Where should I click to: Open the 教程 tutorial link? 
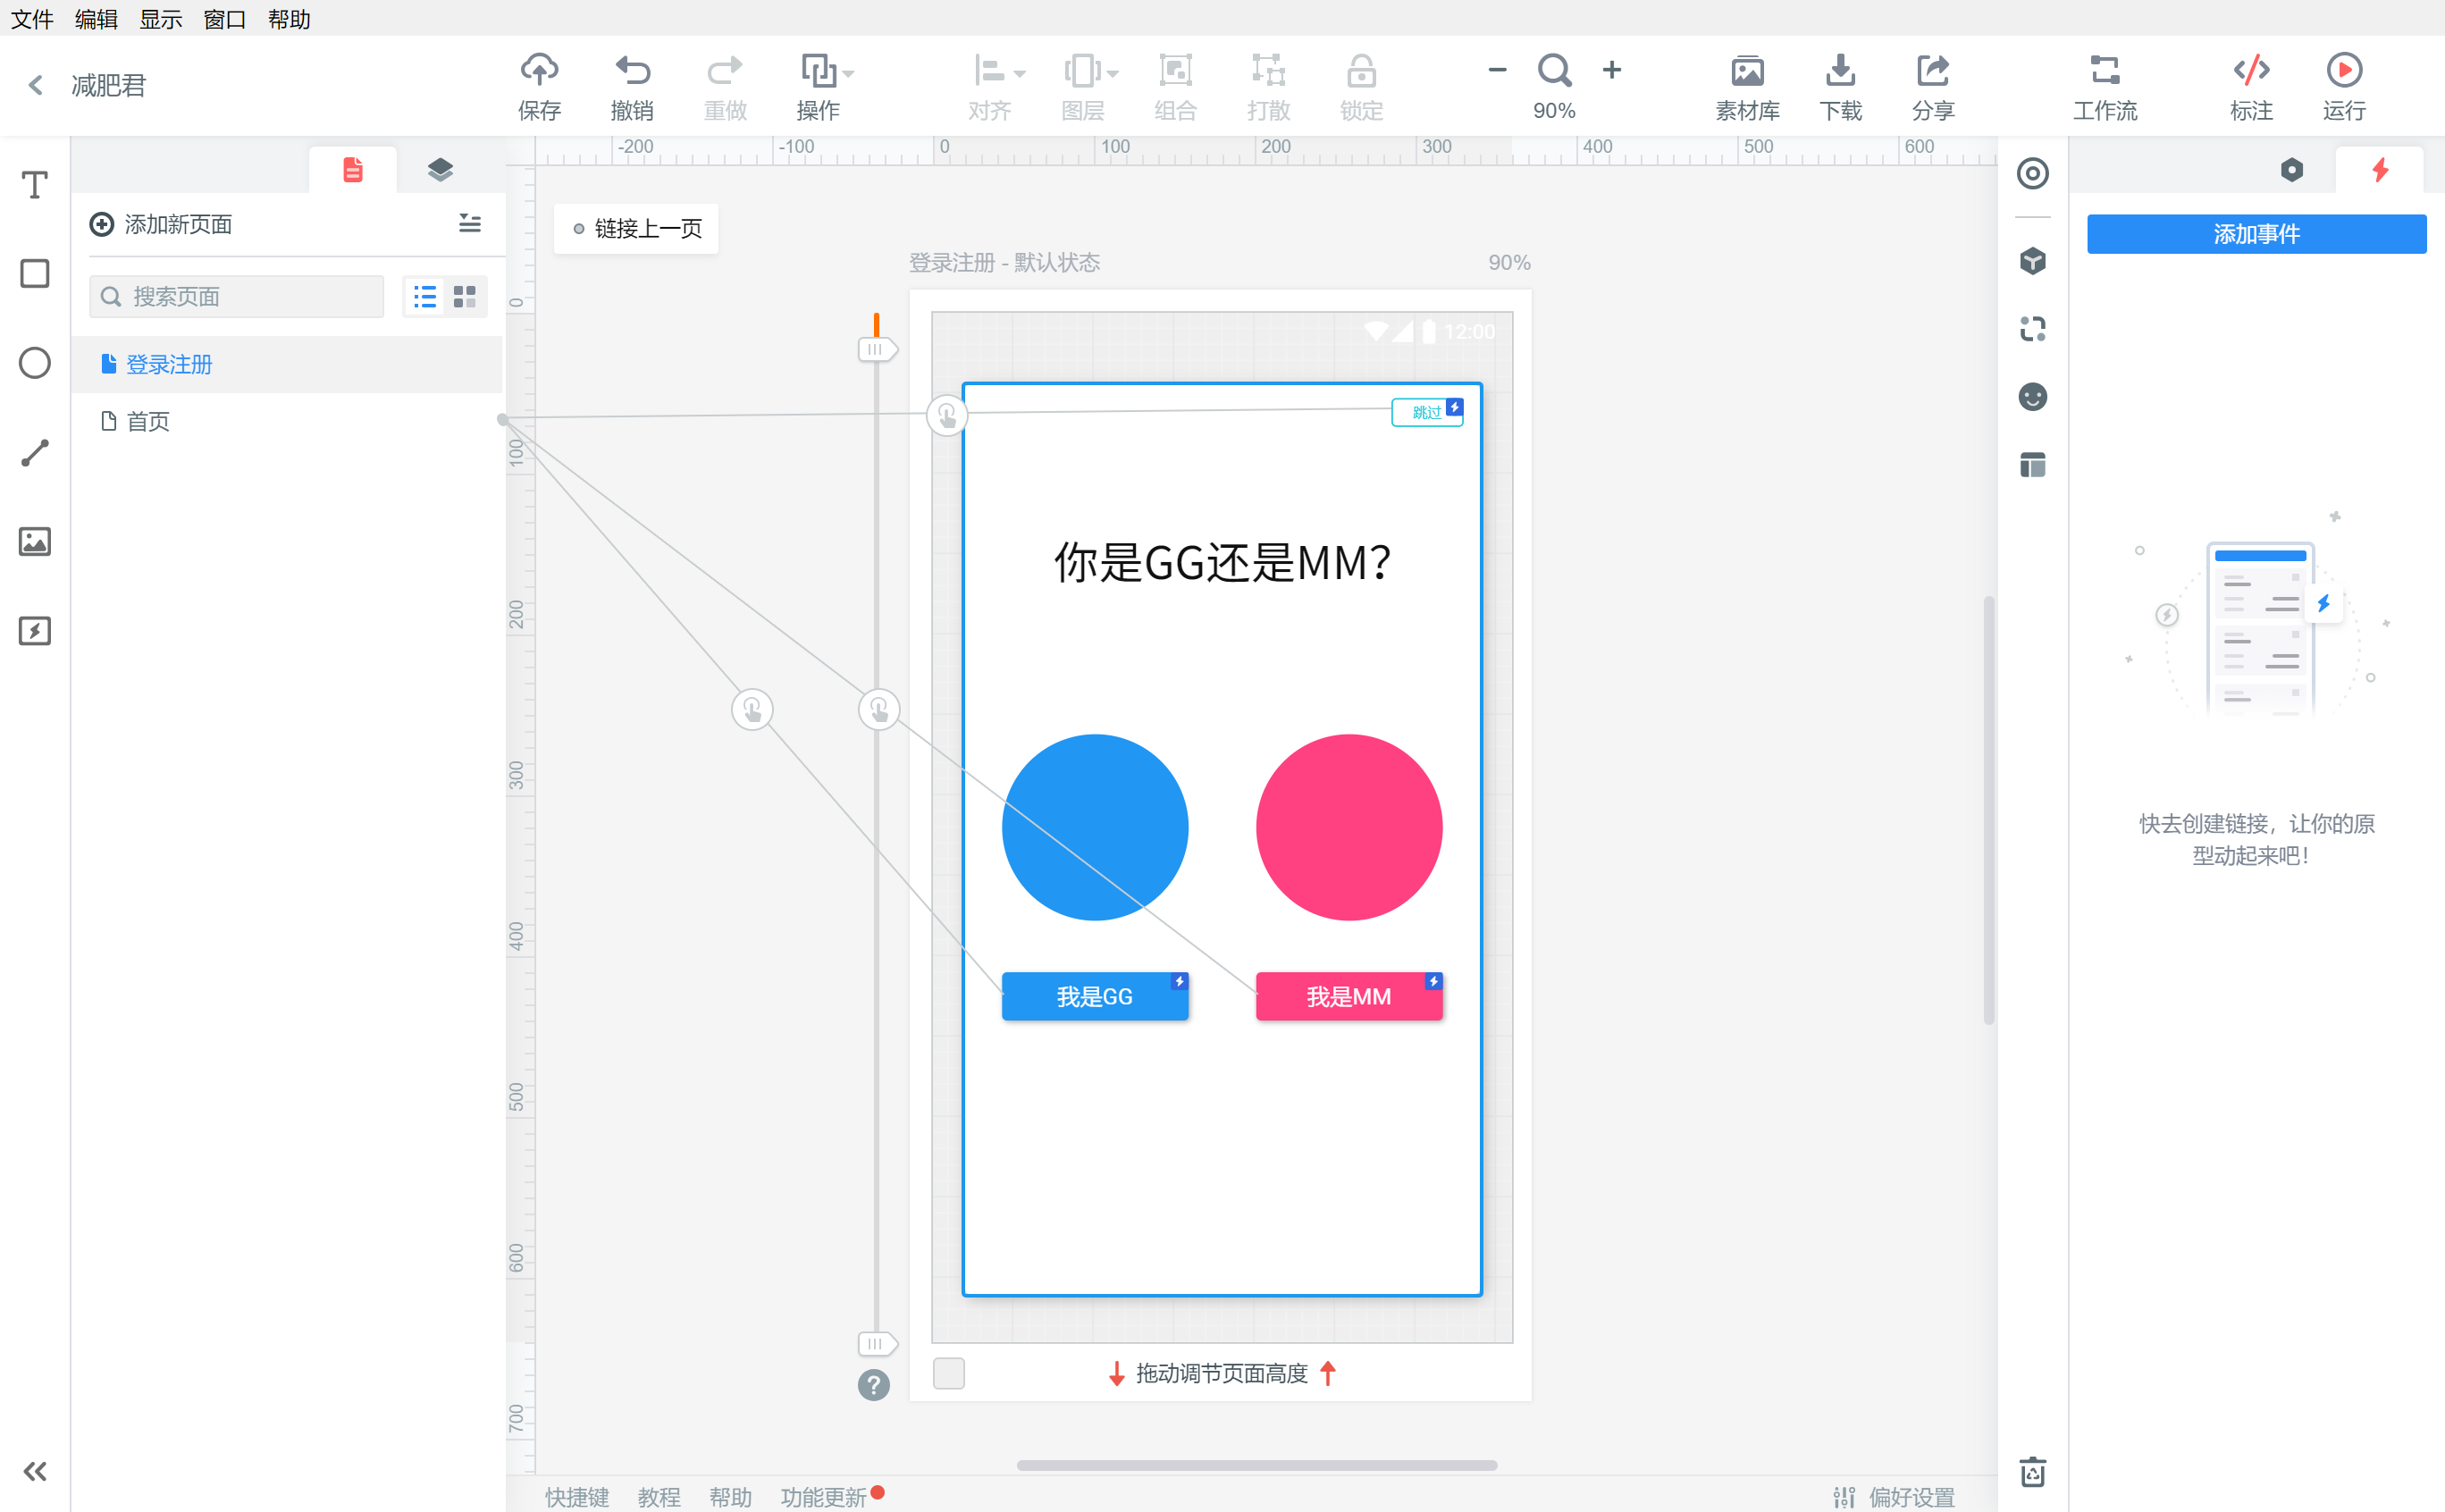pyautogui.click(x=659, y=1496)
